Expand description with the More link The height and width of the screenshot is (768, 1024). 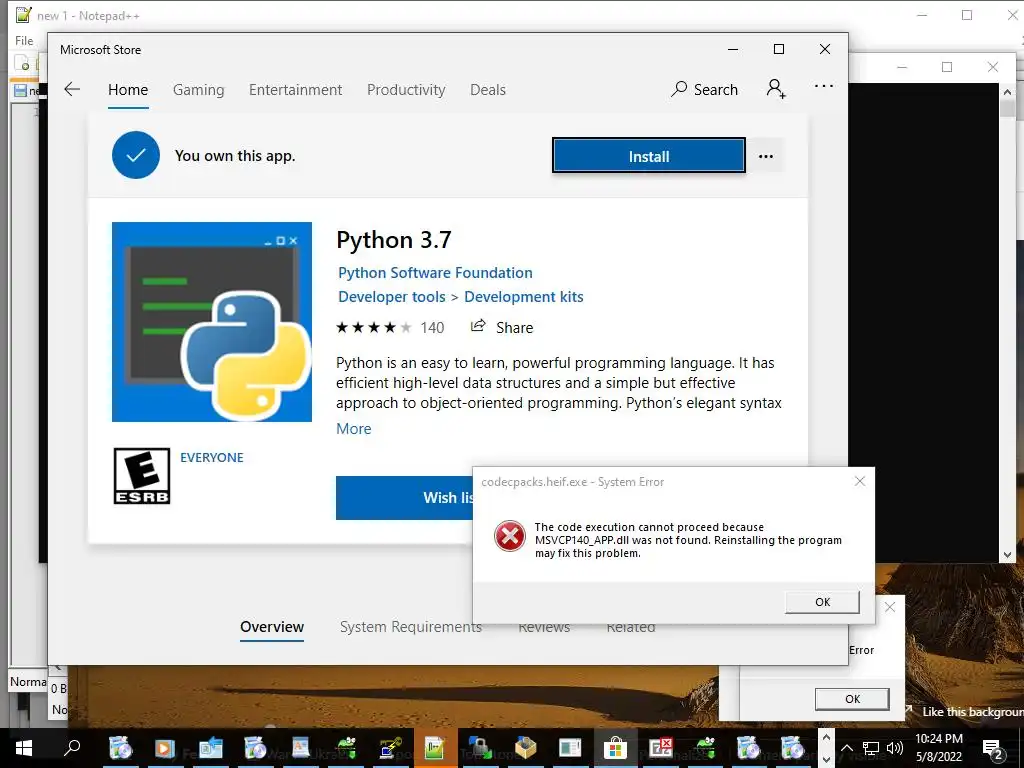pos(353,429)
